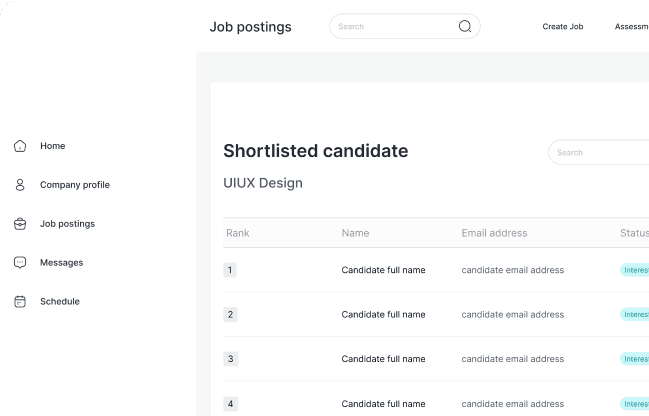This screenshot has width=649, height=416.
Task: Select Messages from the sidebar
Action: 61,263
